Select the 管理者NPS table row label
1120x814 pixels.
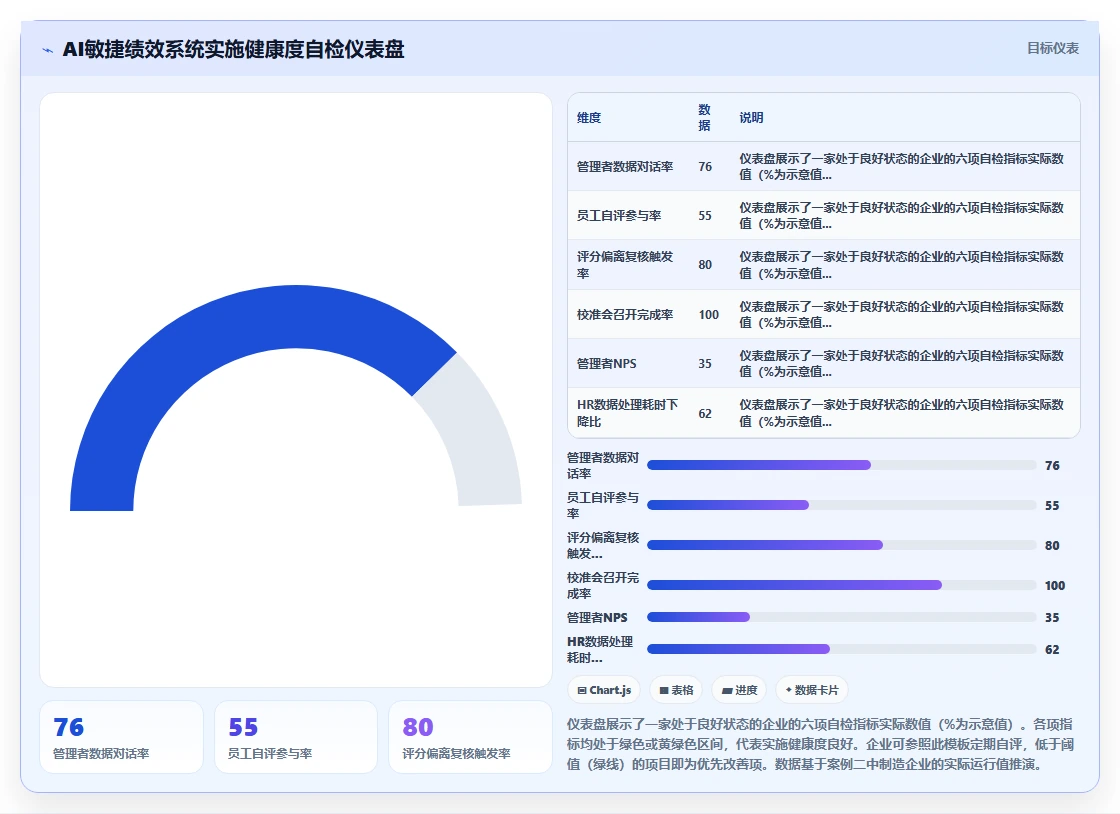[x=606, y=363]
